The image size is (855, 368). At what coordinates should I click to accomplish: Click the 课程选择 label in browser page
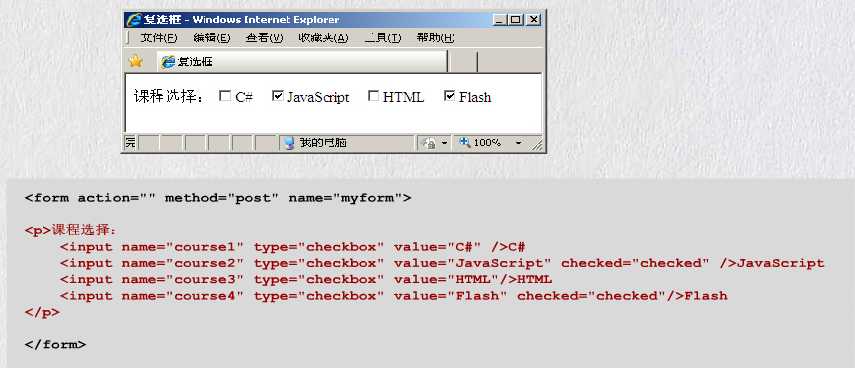click(170, 97)
